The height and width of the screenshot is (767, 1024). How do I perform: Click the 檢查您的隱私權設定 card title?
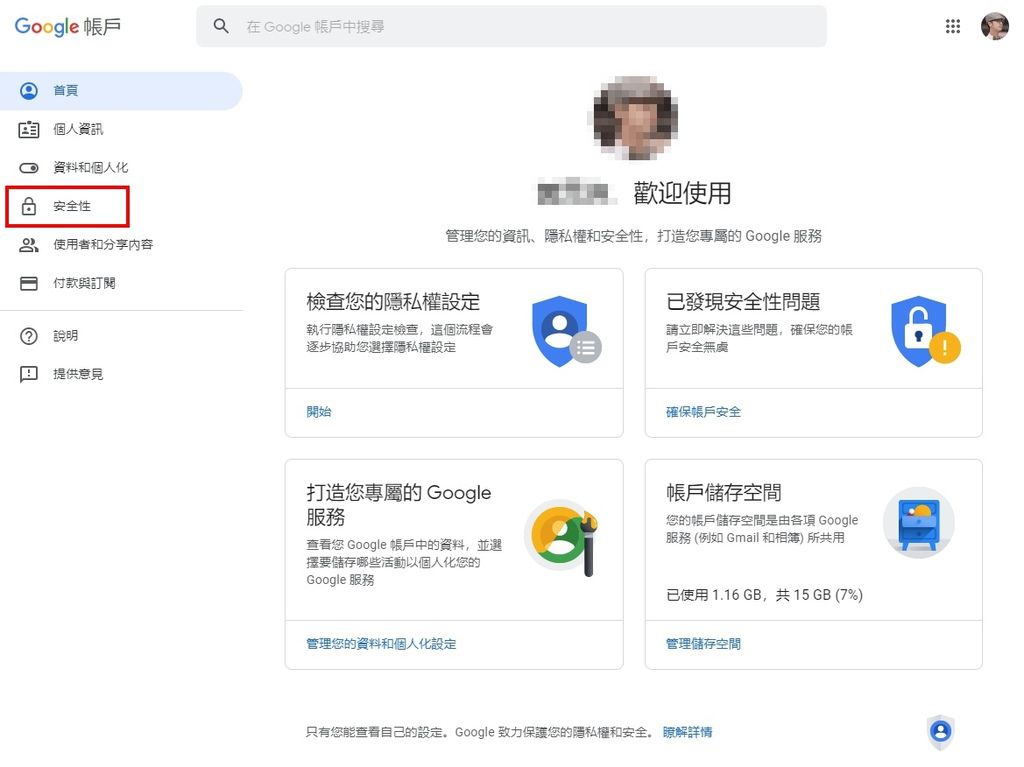[x=393, y=302]
